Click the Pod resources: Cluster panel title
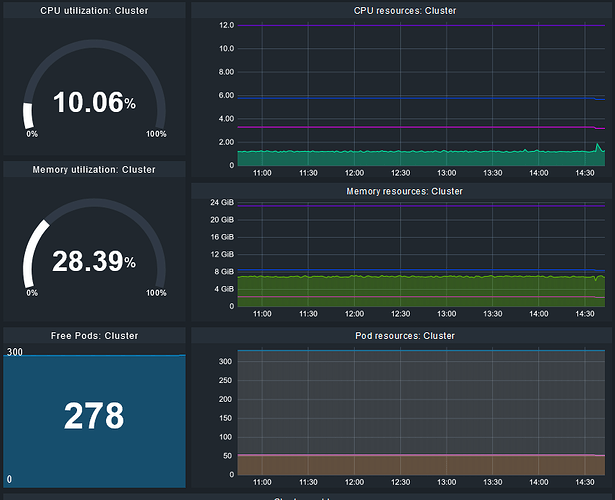 pos(405,335)
